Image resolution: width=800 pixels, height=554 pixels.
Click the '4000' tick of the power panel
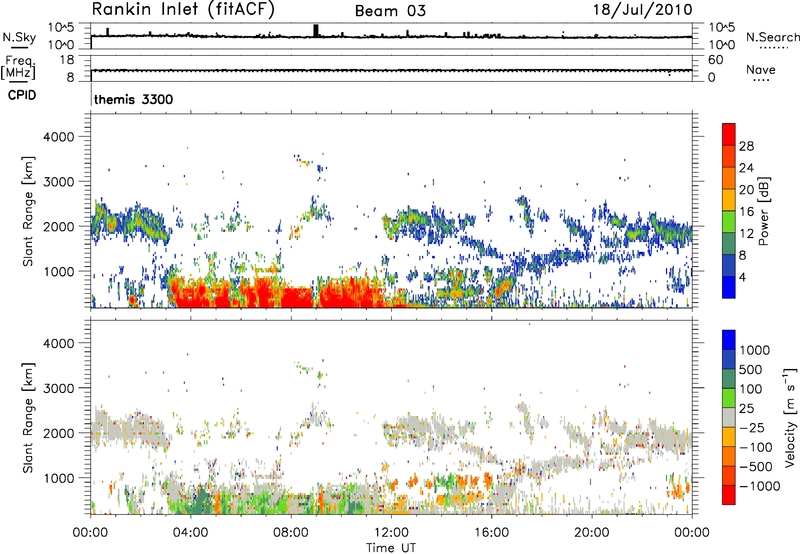click(58, 137)
